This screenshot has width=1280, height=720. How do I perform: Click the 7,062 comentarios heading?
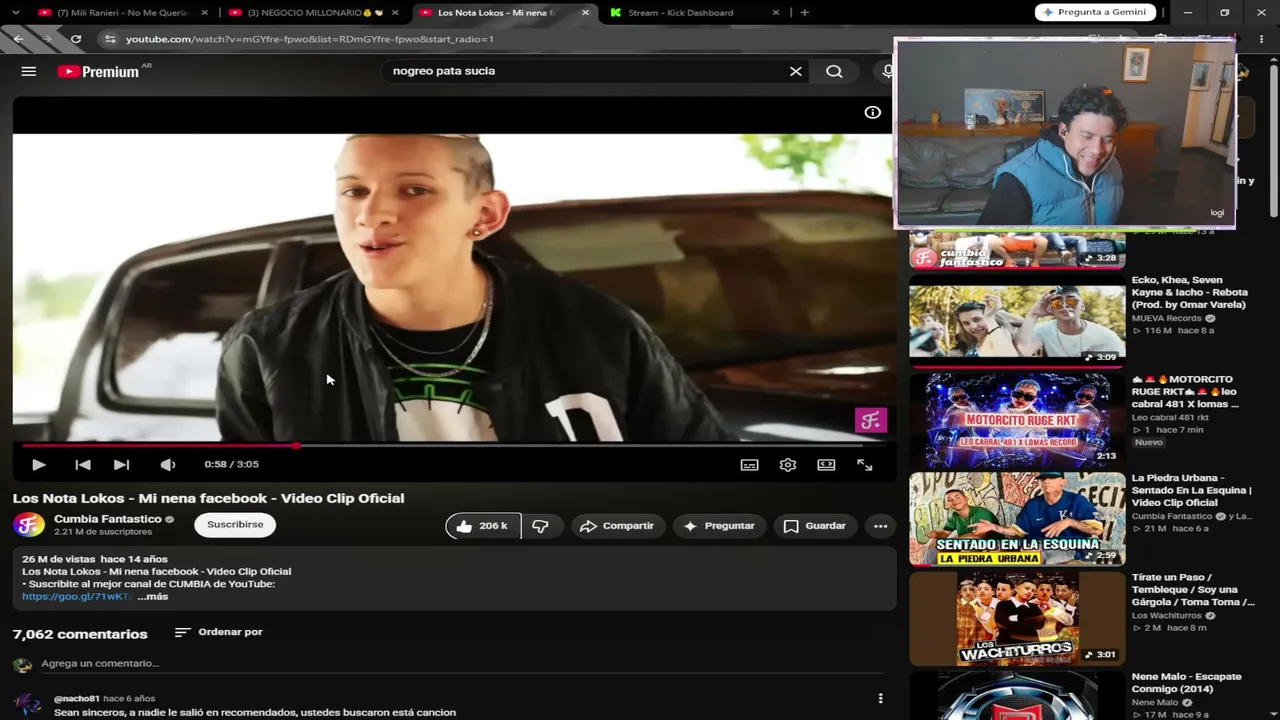pyautogui.click(x=80, y=634)
